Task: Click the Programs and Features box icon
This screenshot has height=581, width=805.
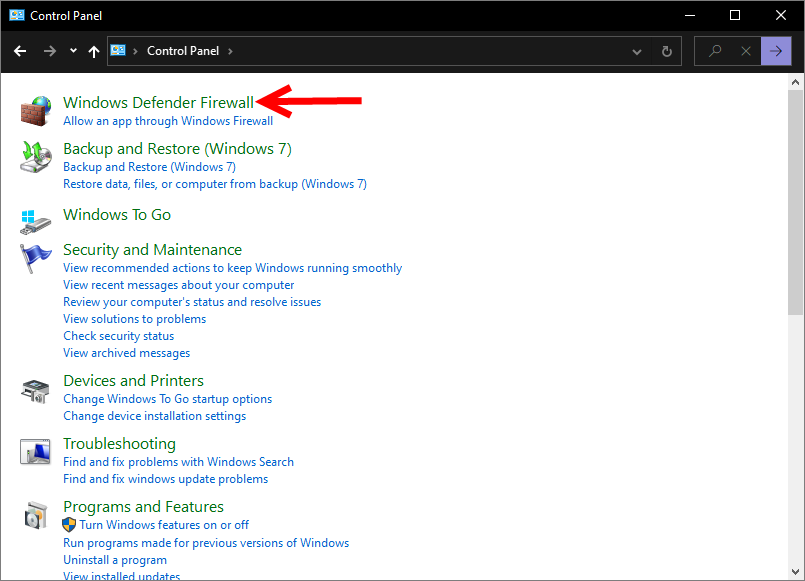Action: click(x=35, y=515)
